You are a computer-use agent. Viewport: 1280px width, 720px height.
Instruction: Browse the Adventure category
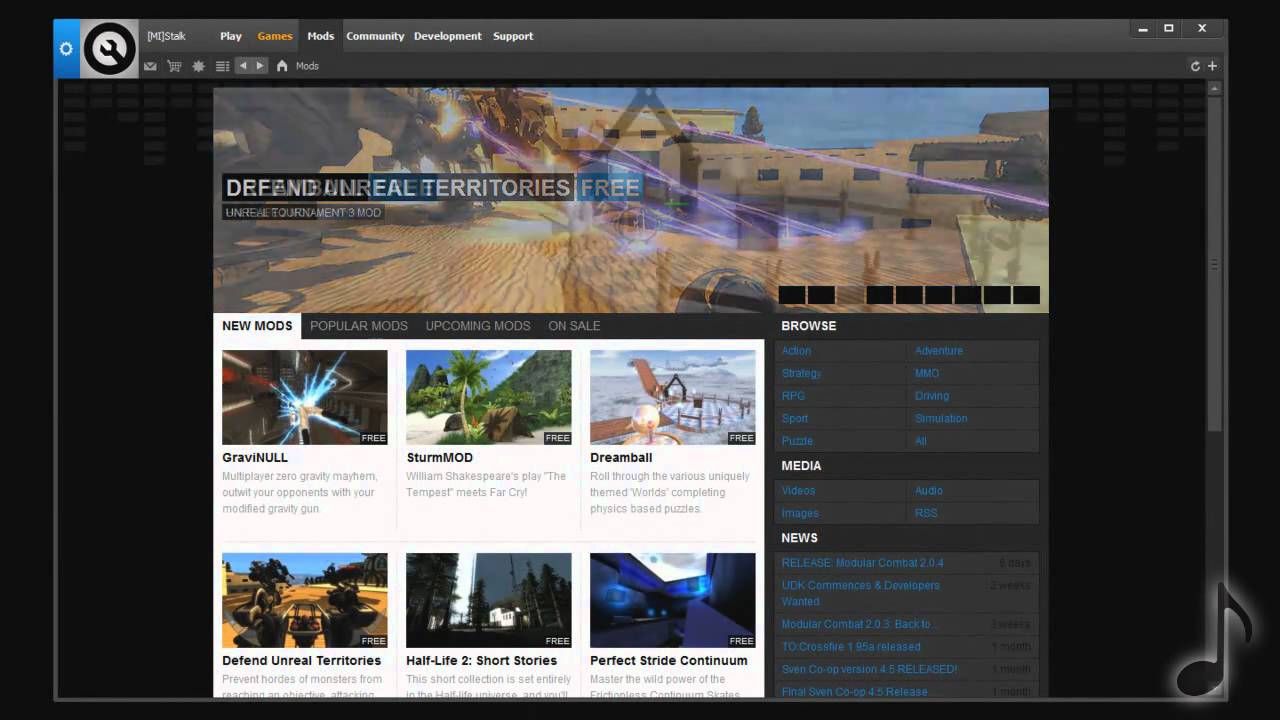point(939,351)
